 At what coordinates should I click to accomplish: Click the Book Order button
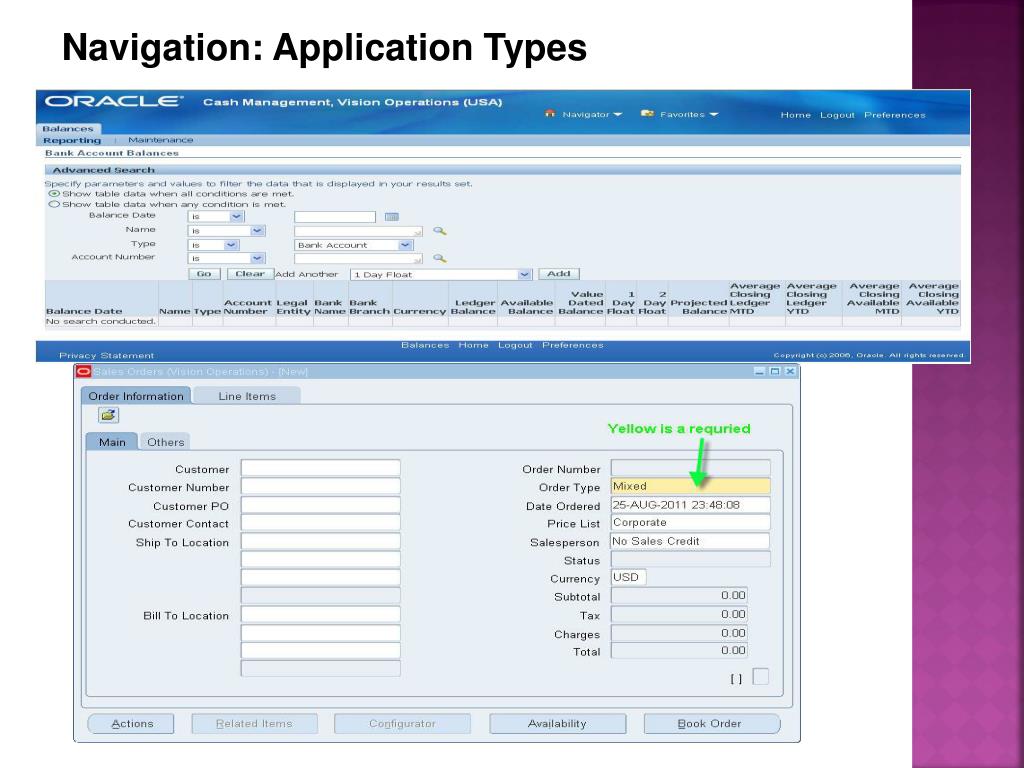[712, 724]
